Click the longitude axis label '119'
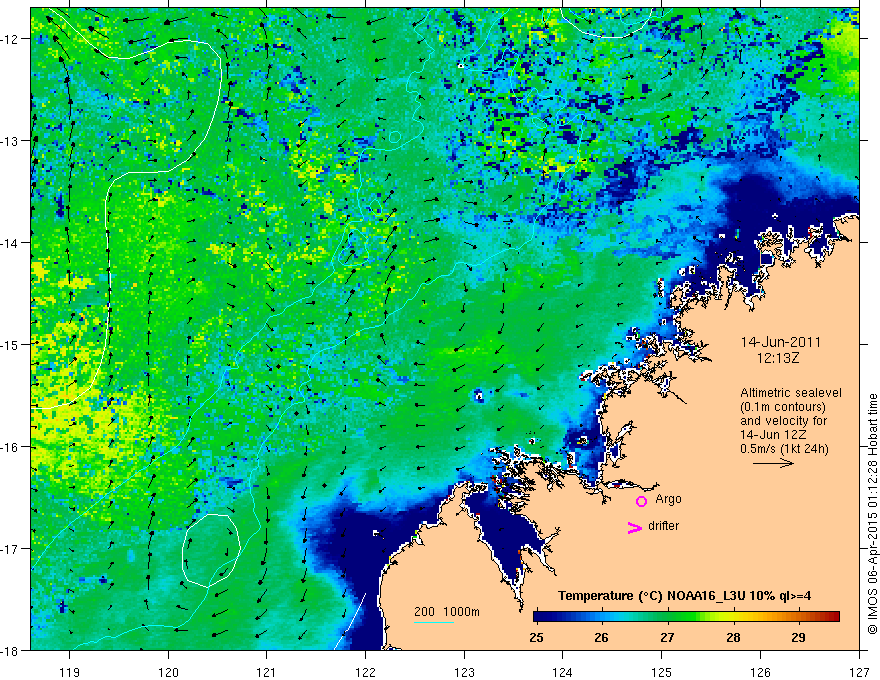Image resolution: width=880 pixels, height=680 pixels. pos(70,672)
